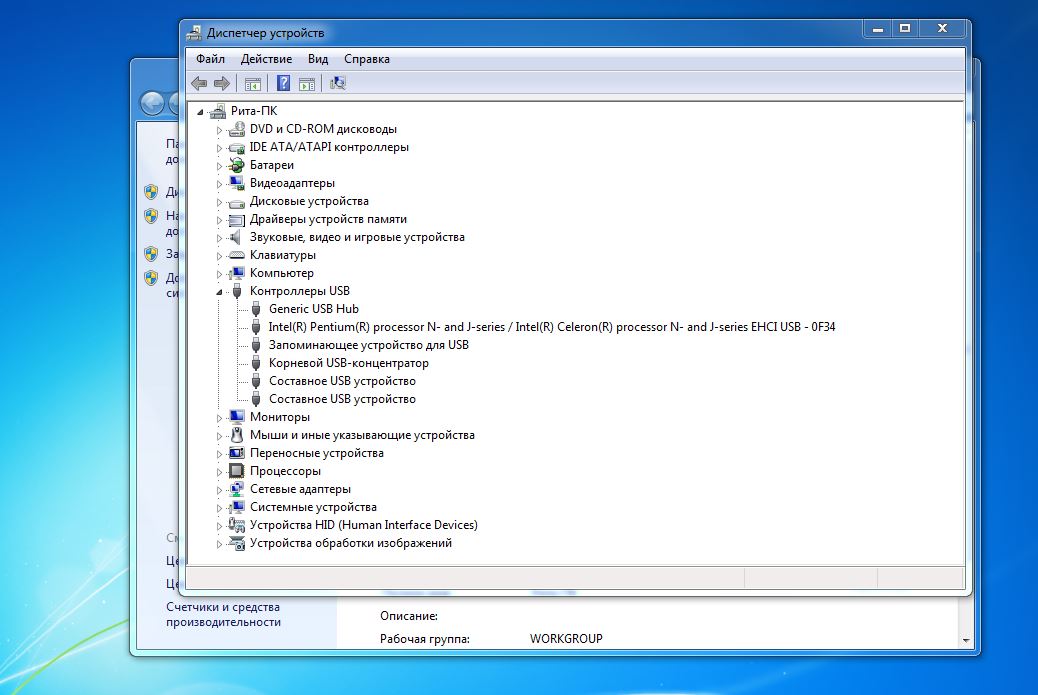This screenshot has height=695, width=1038.
Task: Click the Видеоадаптеры display icon
Action: (x=236, y=183)
